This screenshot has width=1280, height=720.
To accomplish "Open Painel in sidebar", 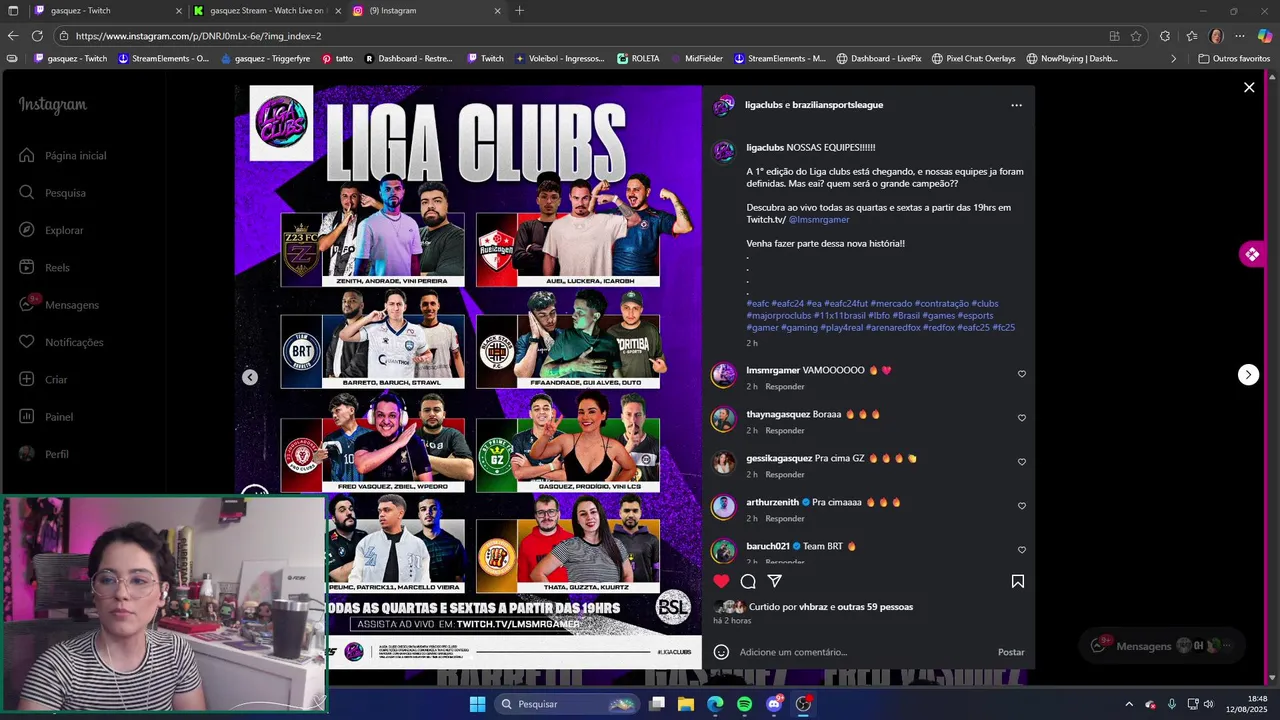I will click(46, 417).
